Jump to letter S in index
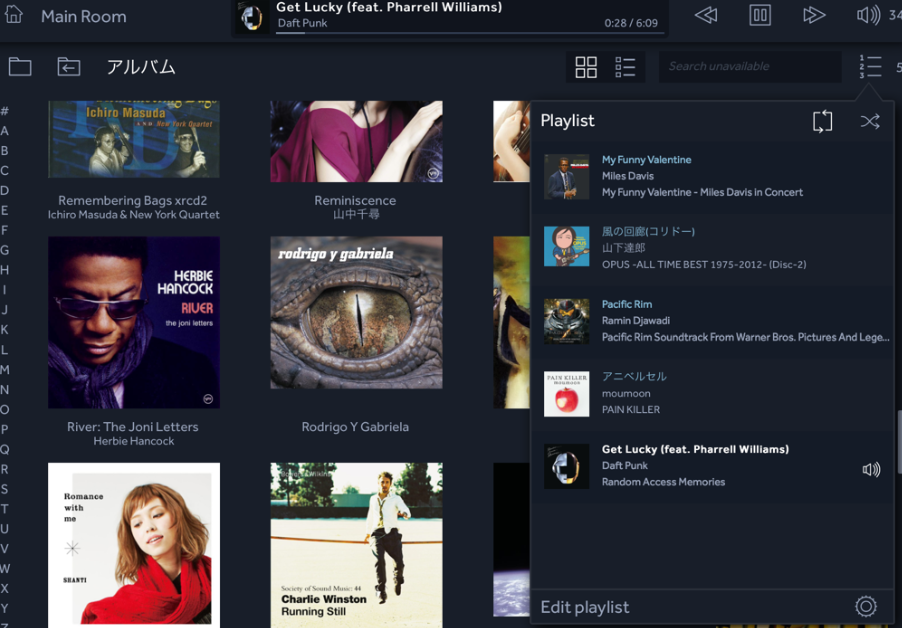902x628 pixels. [x=5, y=489]
